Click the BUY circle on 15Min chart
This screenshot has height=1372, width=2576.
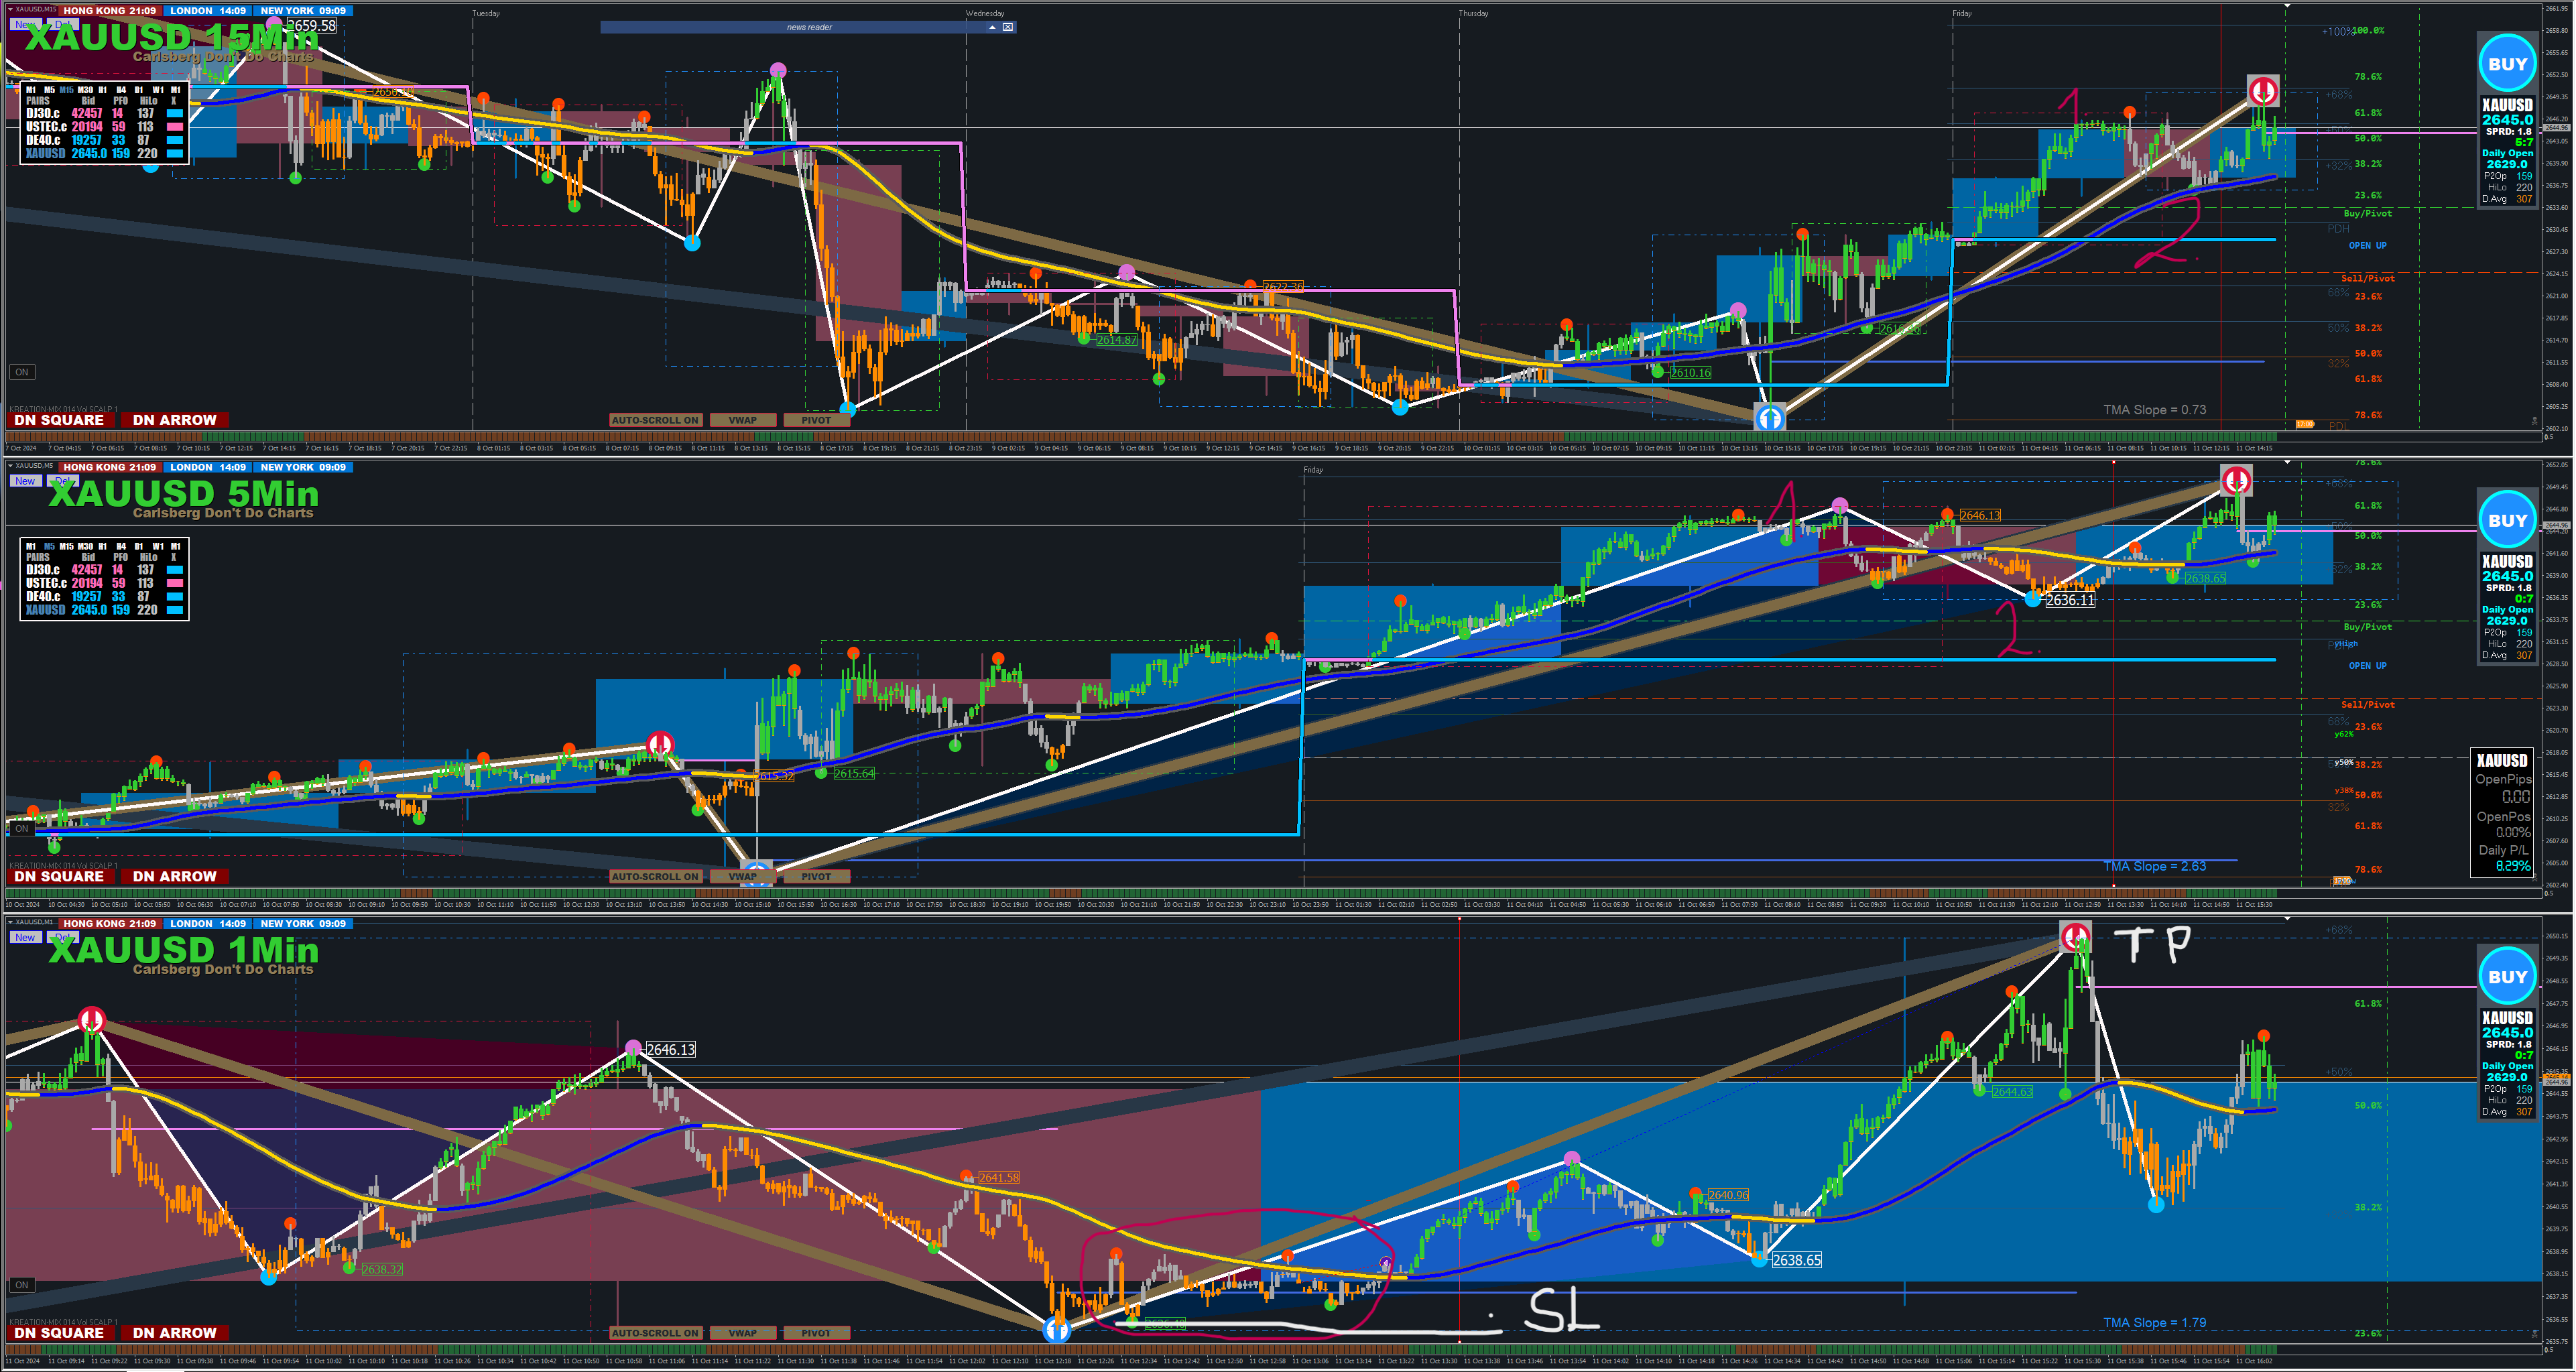coord(2507,64)
